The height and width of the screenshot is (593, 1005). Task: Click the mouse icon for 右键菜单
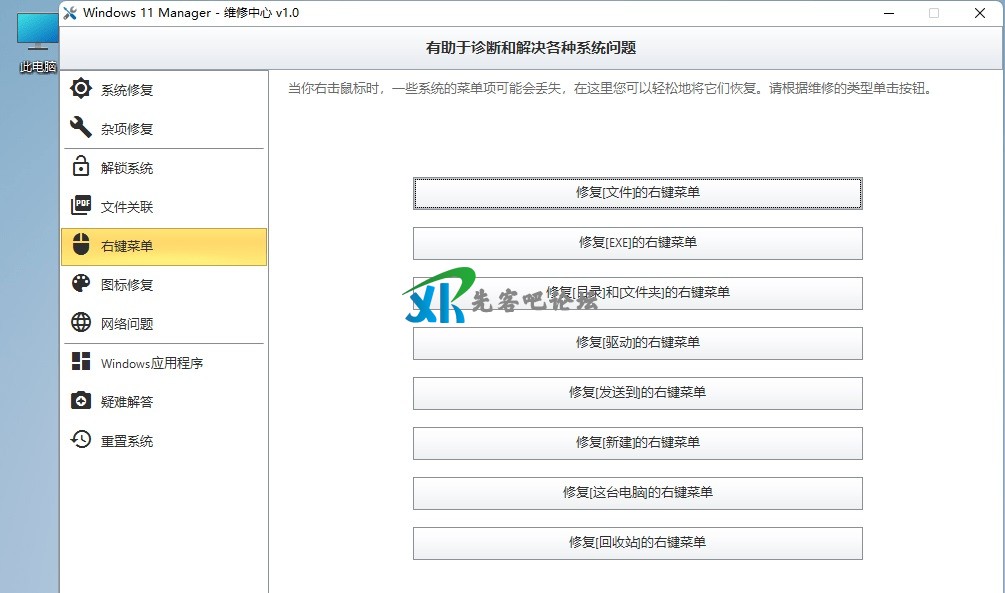coord(81,245)
